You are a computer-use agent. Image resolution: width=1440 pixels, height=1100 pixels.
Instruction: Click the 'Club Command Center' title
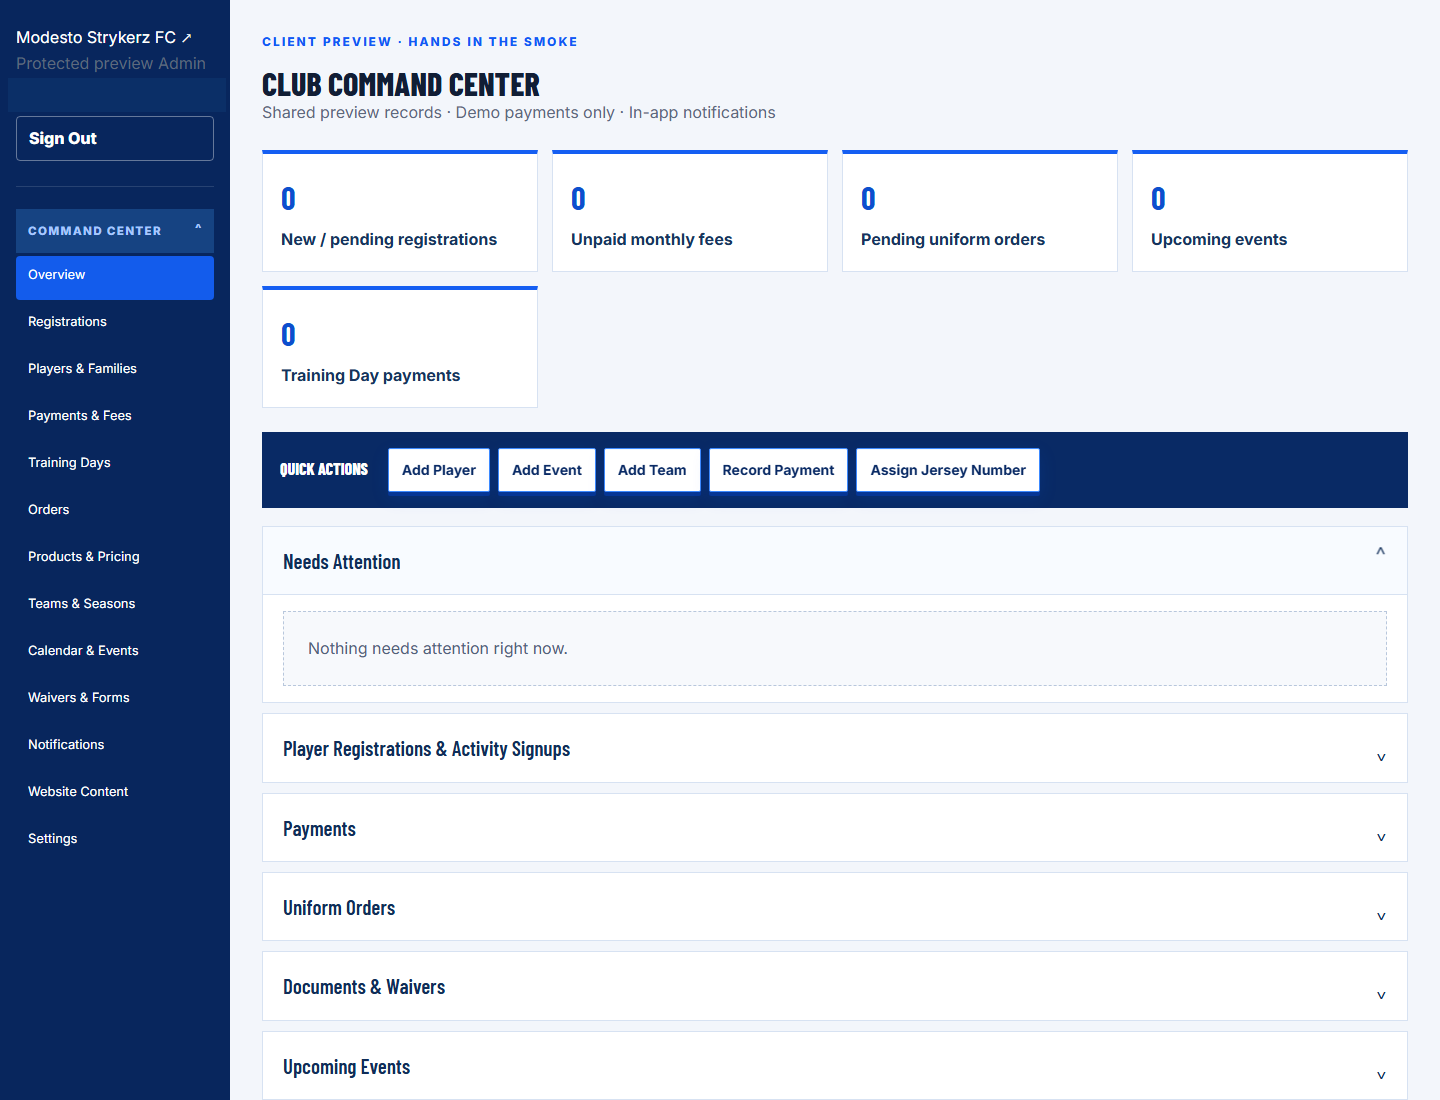pyautogui.click(x=401, y=85)
